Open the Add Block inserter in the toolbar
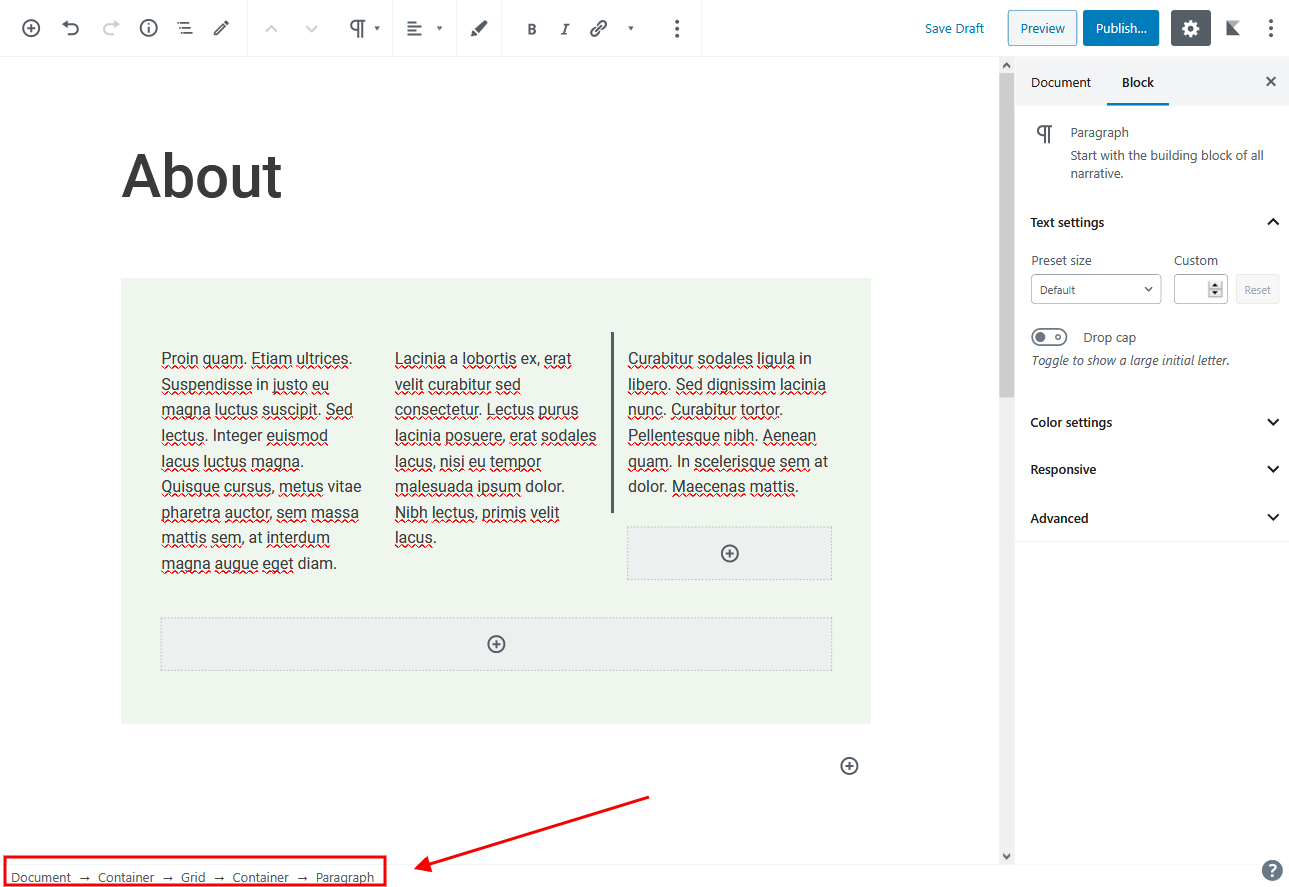The height and width of the screenshot is (887, 1289). point(30,28)
